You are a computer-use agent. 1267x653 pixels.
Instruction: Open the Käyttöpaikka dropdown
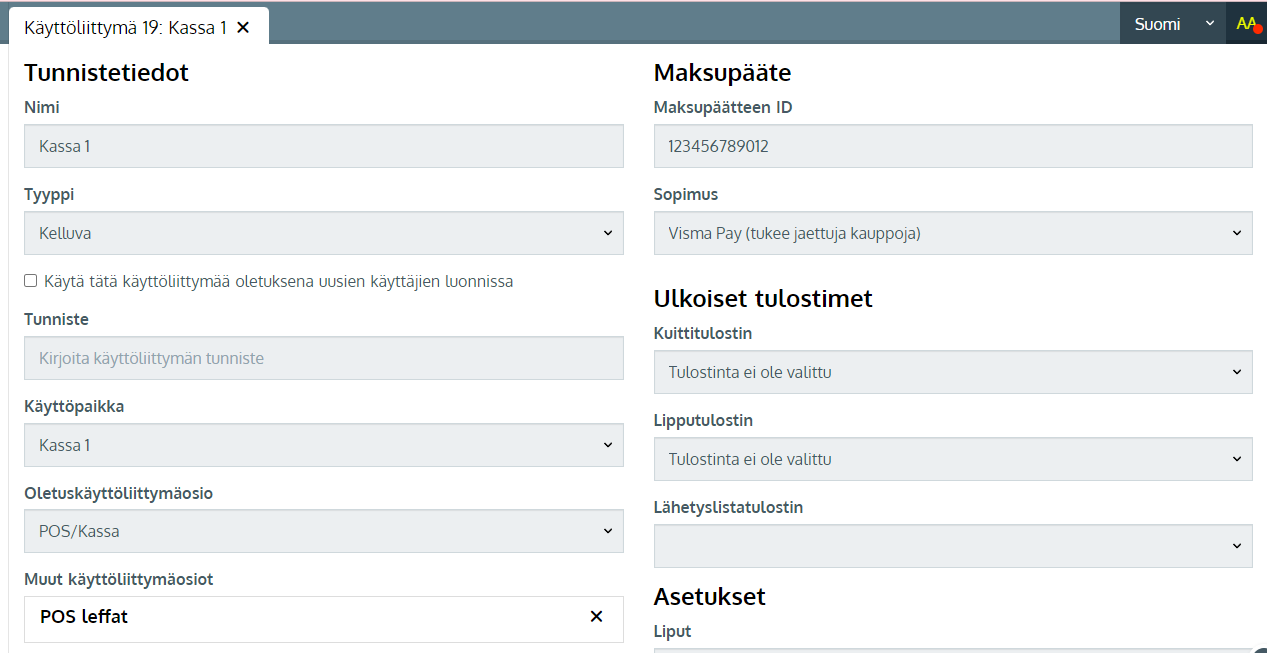tap(324, 445)
